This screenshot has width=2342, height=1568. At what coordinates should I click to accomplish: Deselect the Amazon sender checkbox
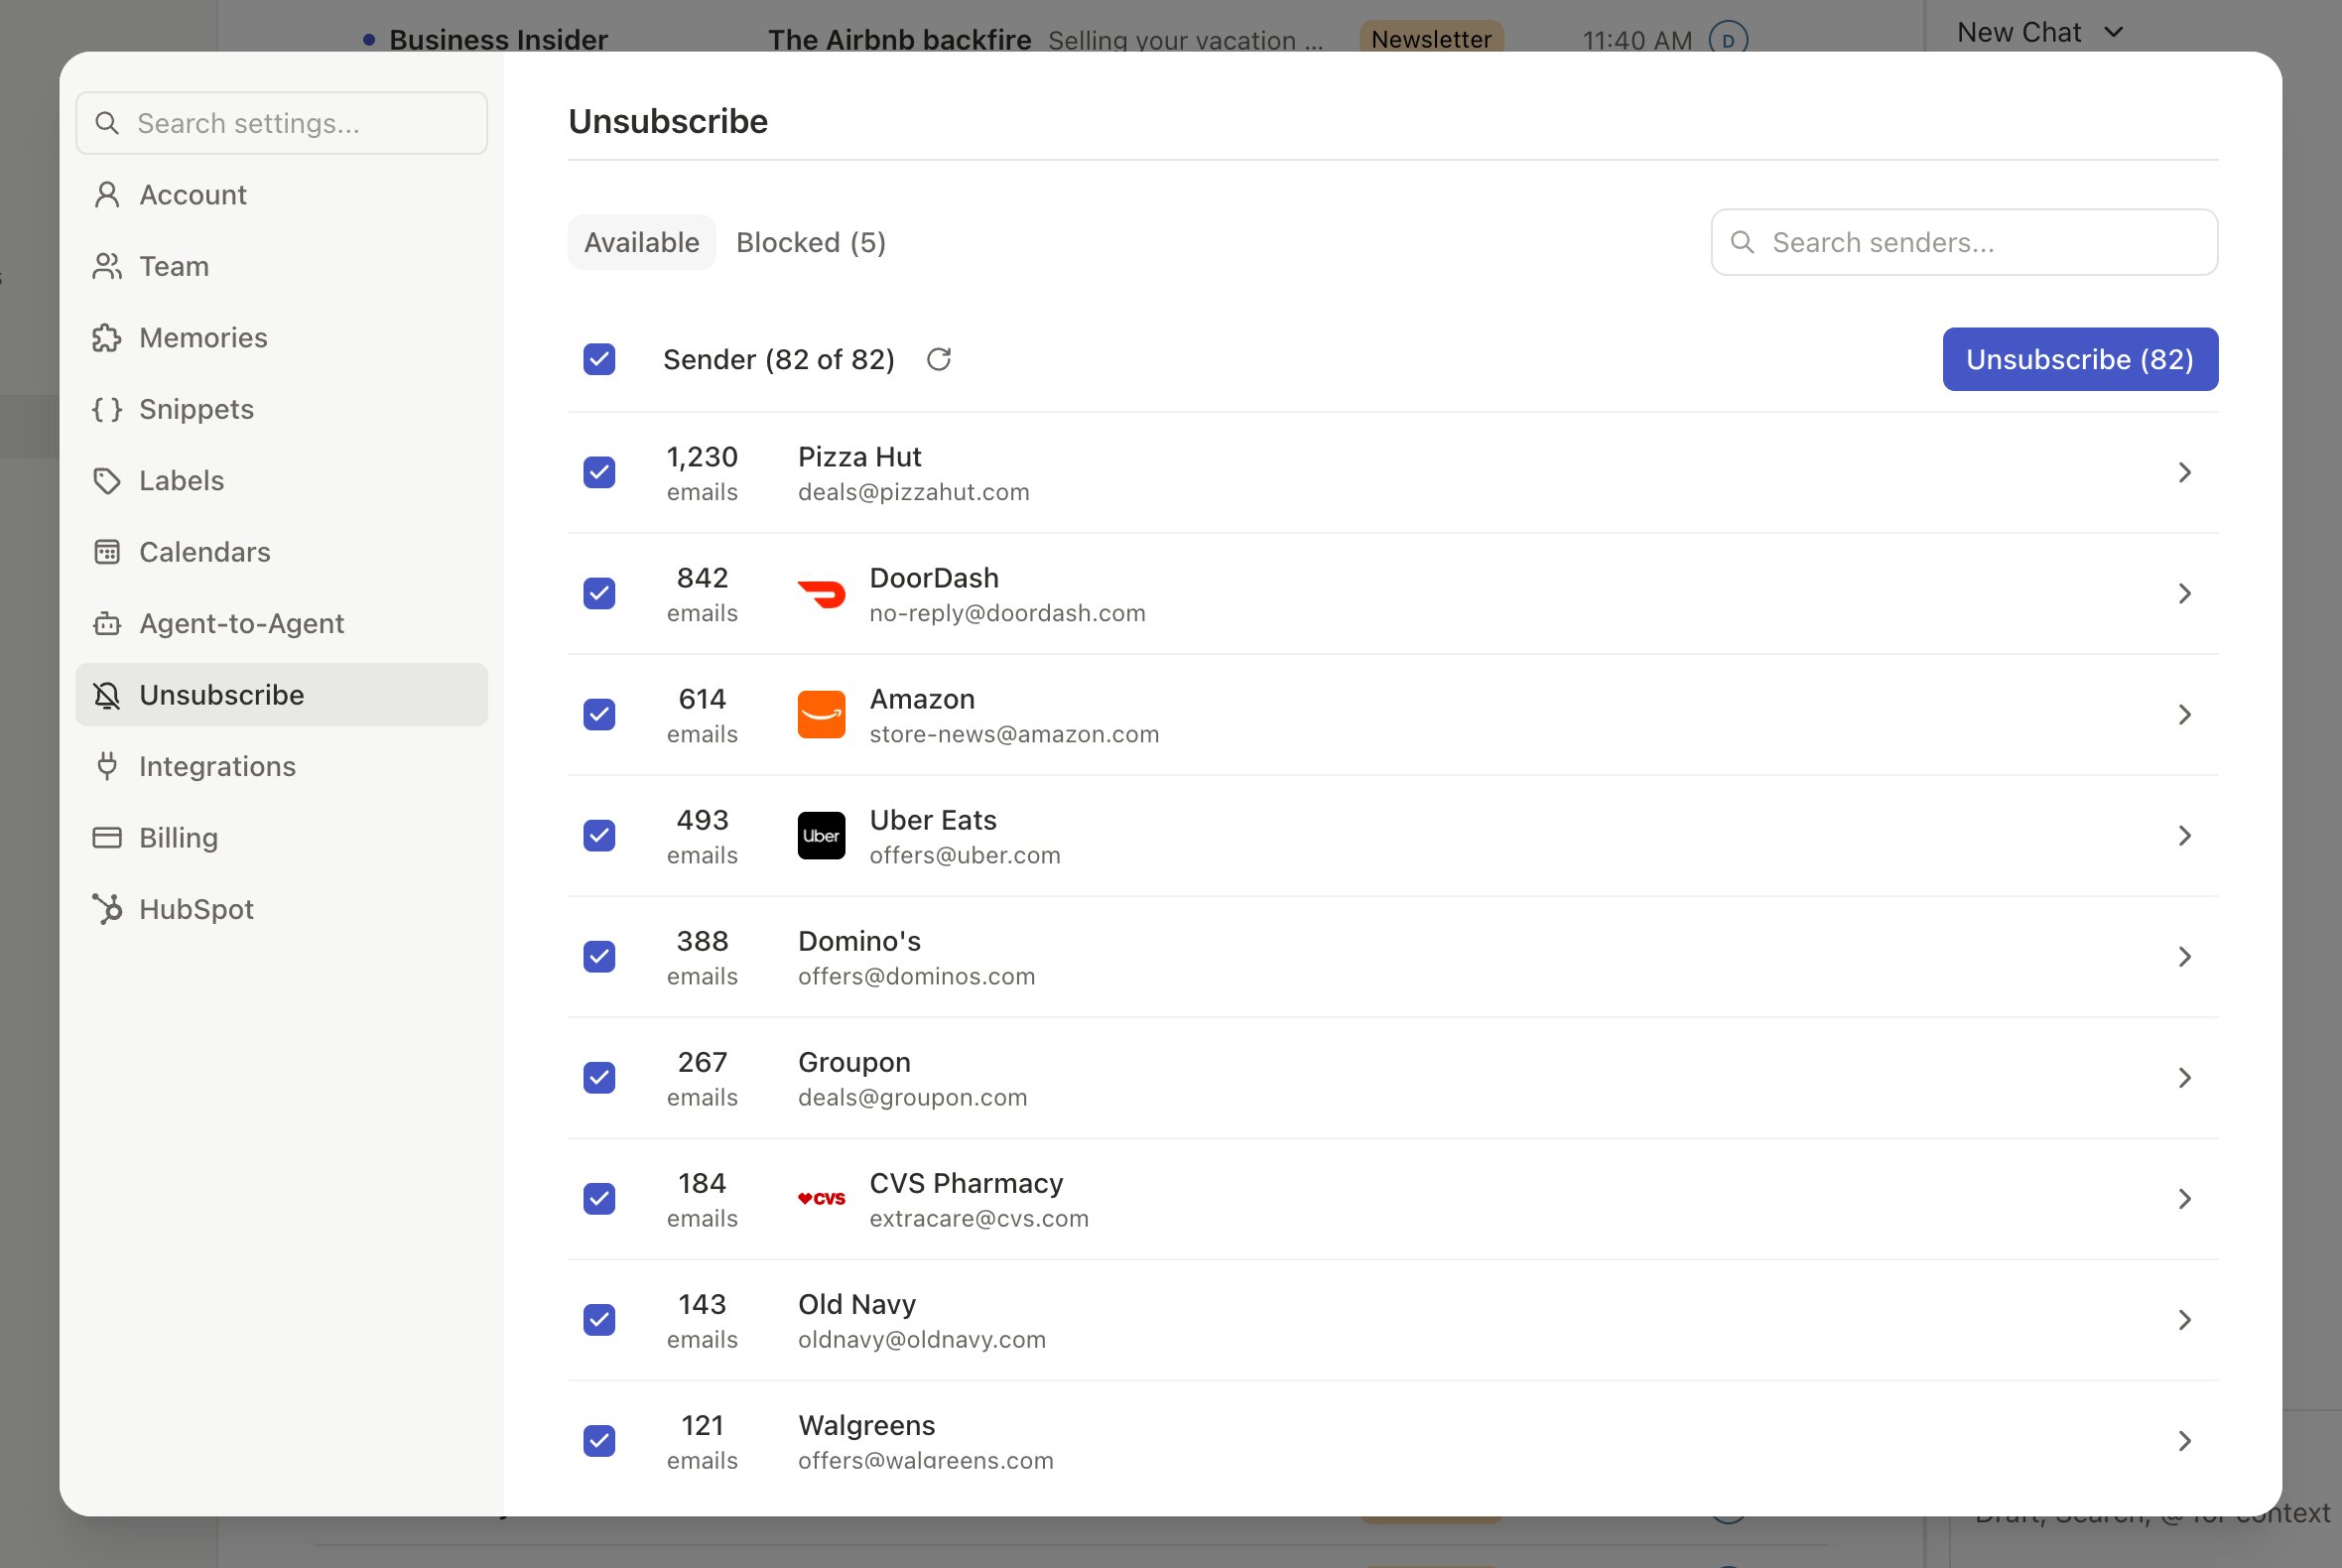[599, 714]
